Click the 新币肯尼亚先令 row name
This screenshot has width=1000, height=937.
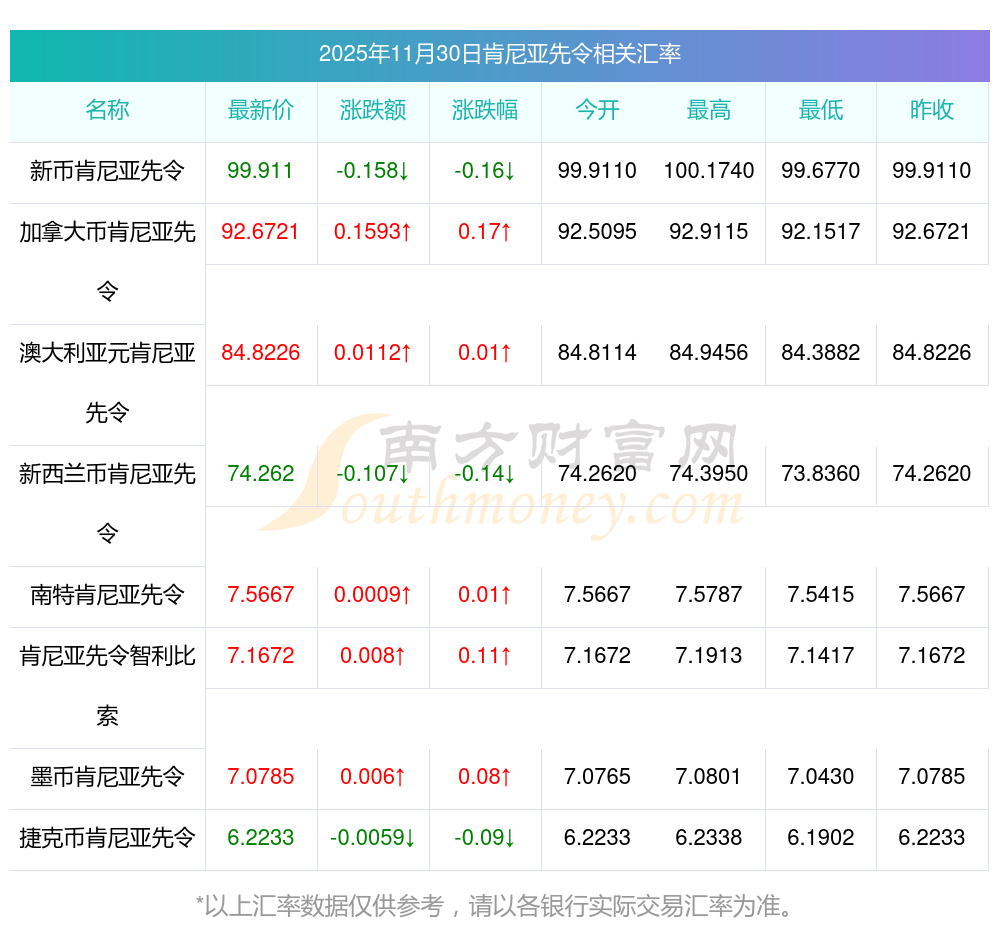pos(107,171)
